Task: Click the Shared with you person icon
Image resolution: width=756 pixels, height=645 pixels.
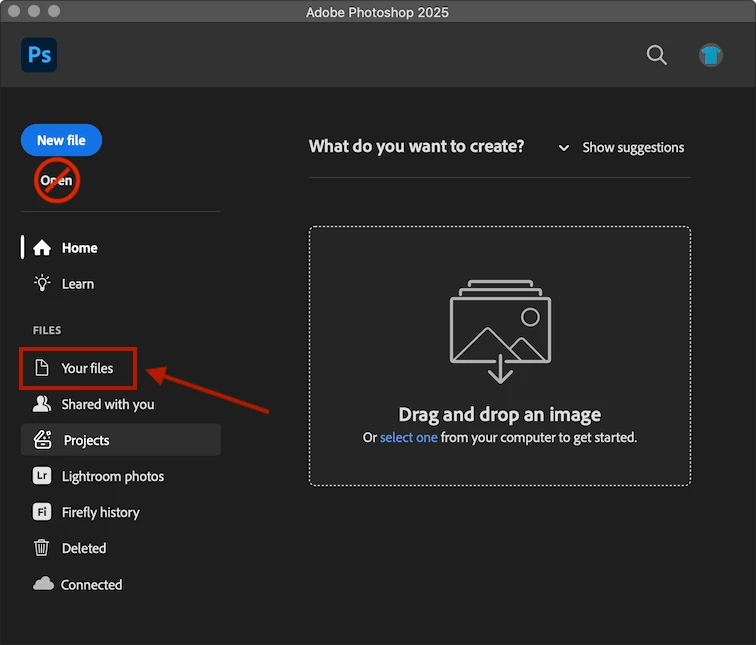Action: click(x=42, y=404)
